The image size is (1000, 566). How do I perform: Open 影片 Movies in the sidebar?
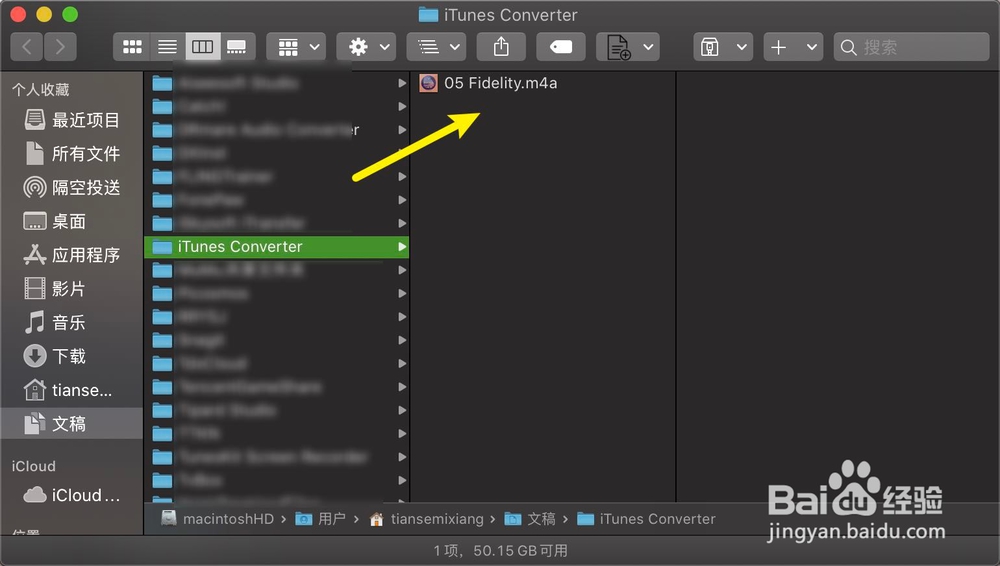click(x=71, y=289)
